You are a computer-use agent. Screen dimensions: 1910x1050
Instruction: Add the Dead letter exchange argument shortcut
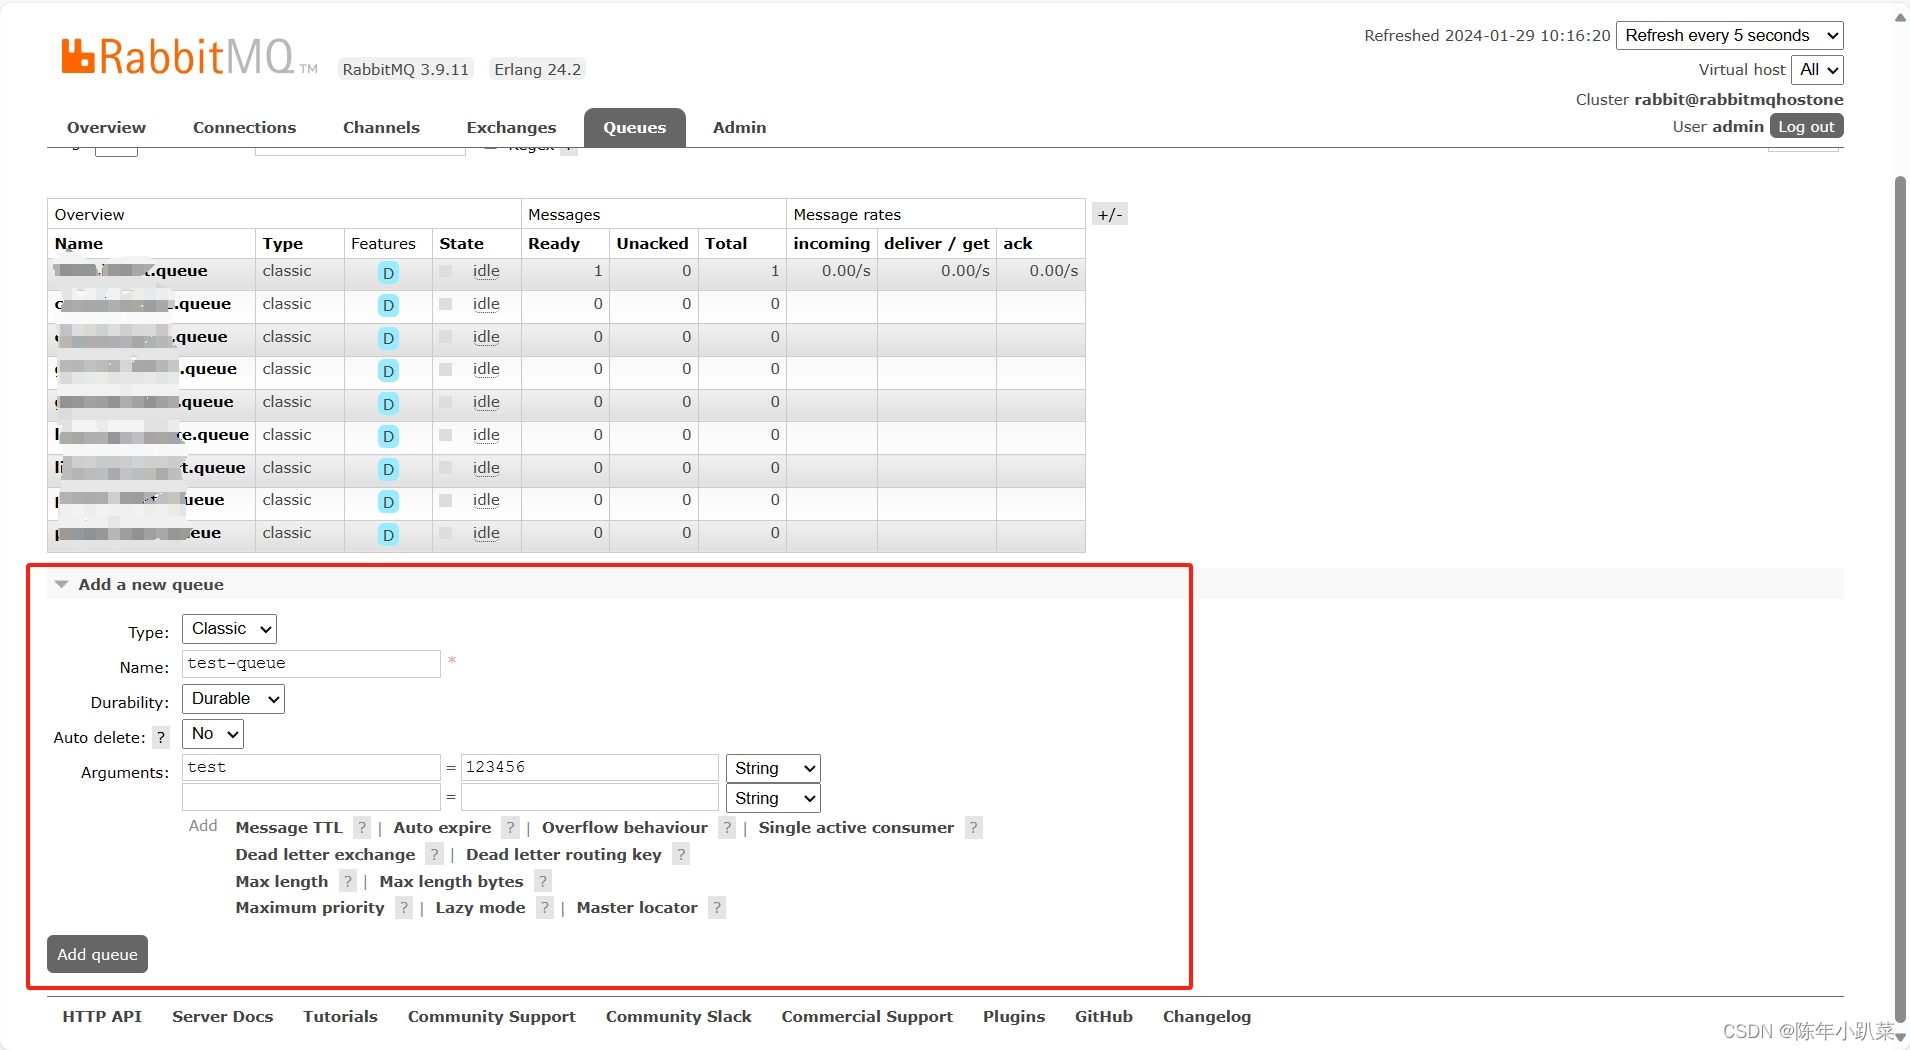pos(325,855)
